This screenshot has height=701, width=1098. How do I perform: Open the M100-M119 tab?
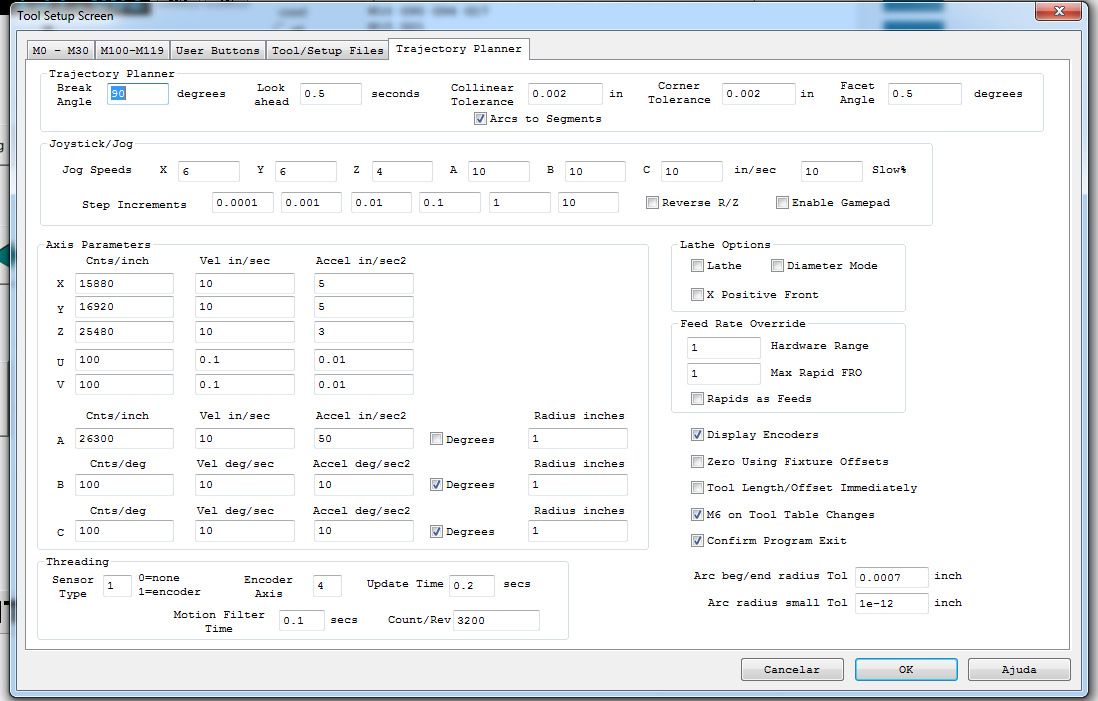tap(133, 50)
